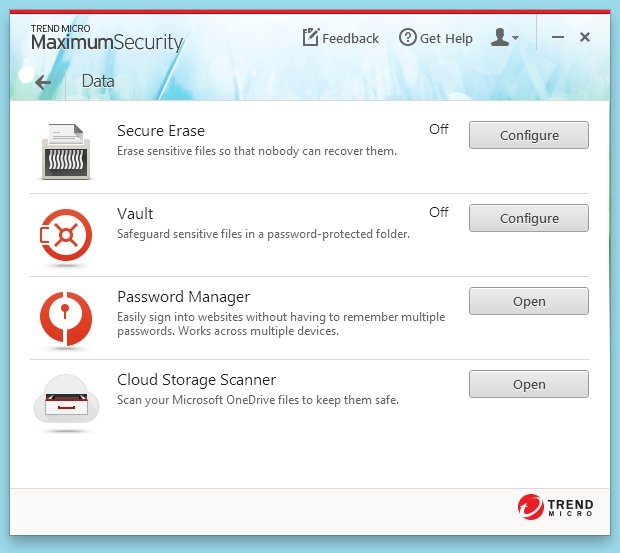
Task: Click the Feedback link text
Action: coord(350,38)
